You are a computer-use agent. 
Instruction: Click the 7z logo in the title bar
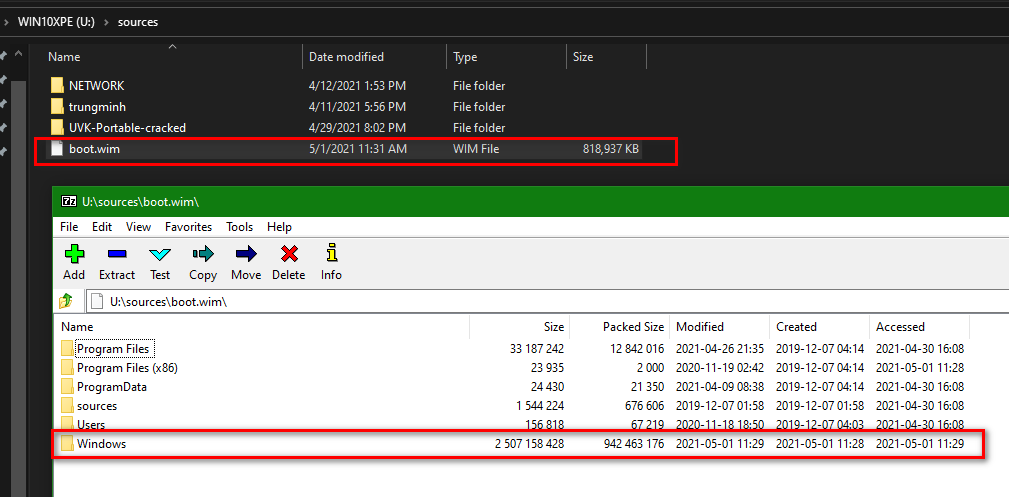tap(68, 202)
